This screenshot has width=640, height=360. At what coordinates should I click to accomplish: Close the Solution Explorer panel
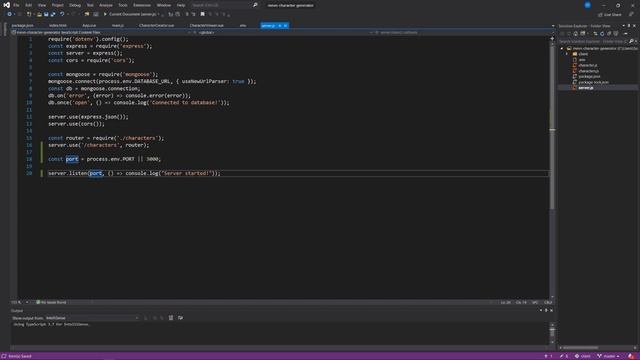click(x=634, y=26)
